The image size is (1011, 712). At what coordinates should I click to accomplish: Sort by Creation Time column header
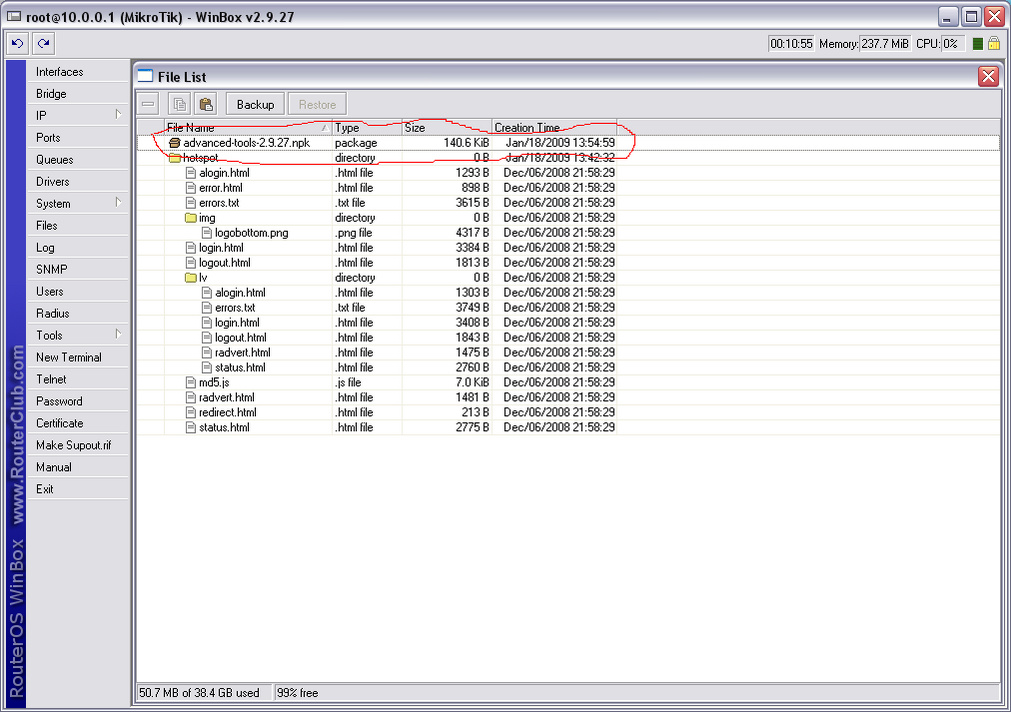pos(555,127)
